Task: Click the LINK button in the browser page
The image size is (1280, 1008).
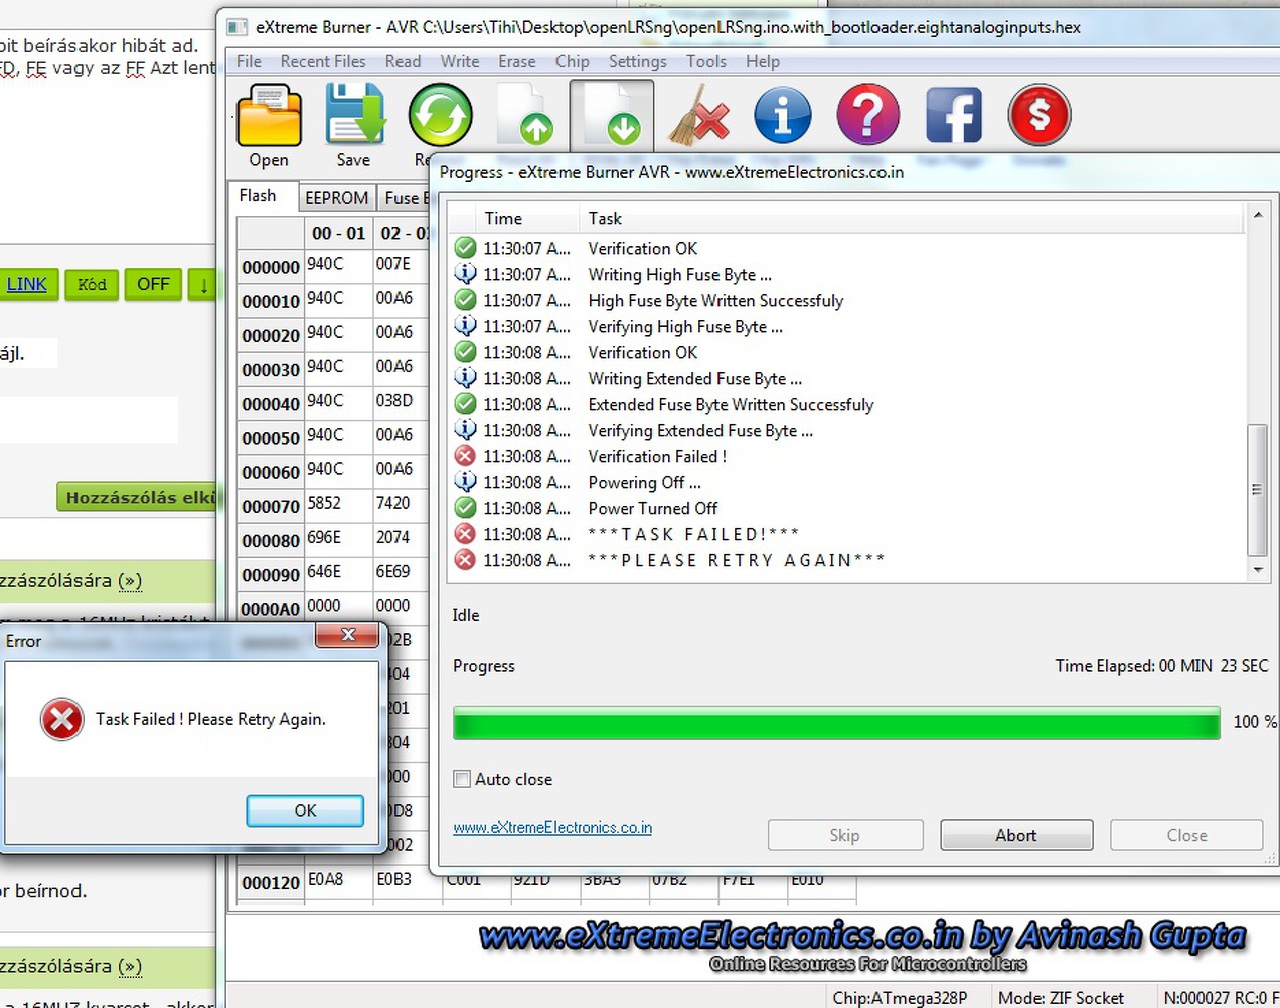Action: 27,285
